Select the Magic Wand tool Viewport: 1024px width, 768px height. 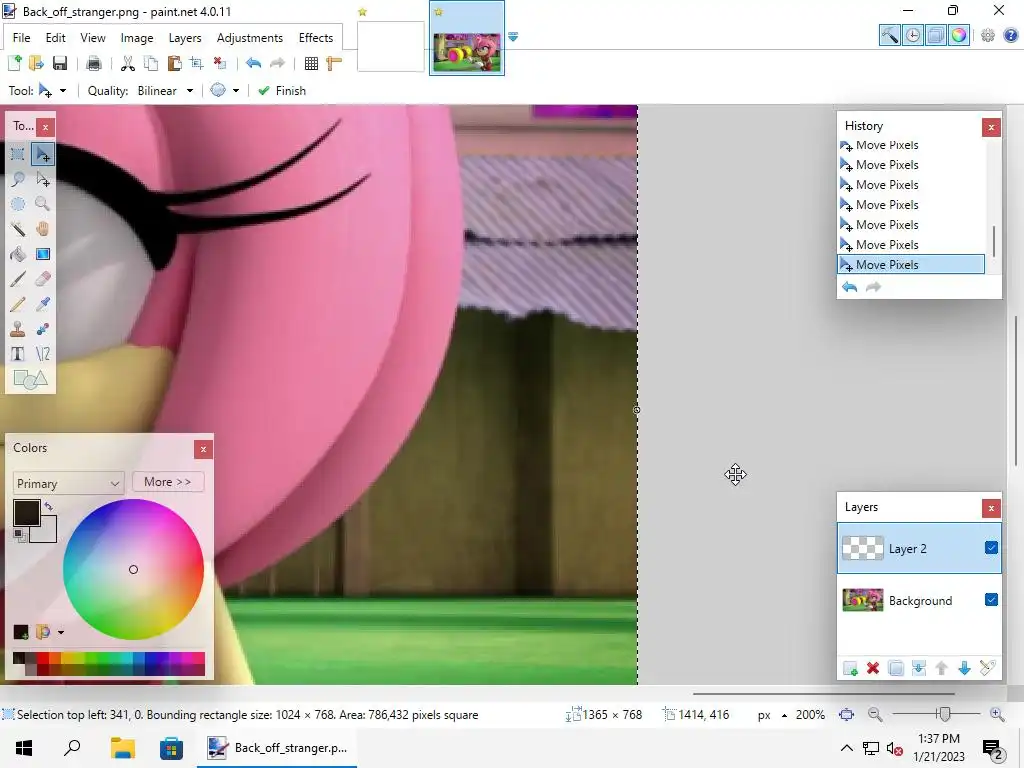pyautogui.click(x=18, y=229)
